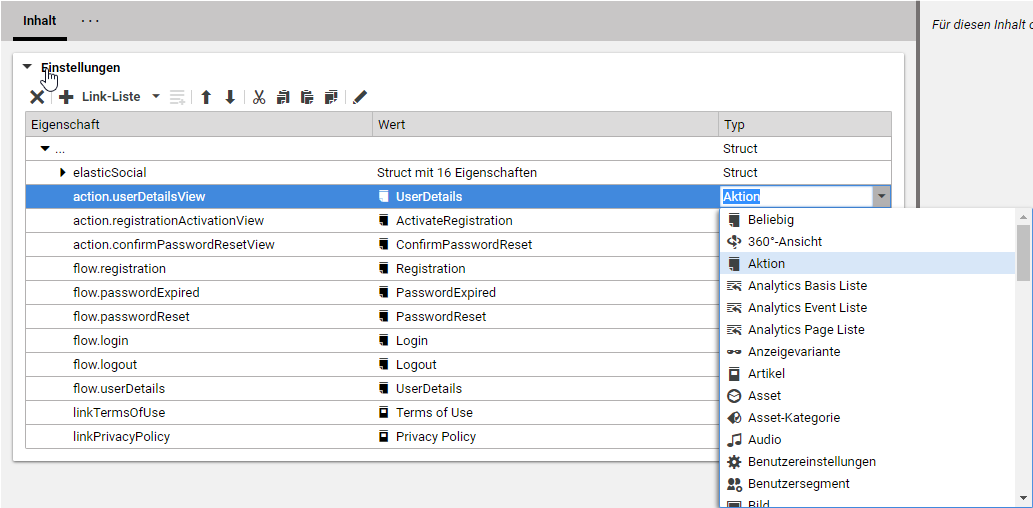Select Analytics Event Liste type option
Viewport: 1033px width, 508px height.
tap(806, 307)
